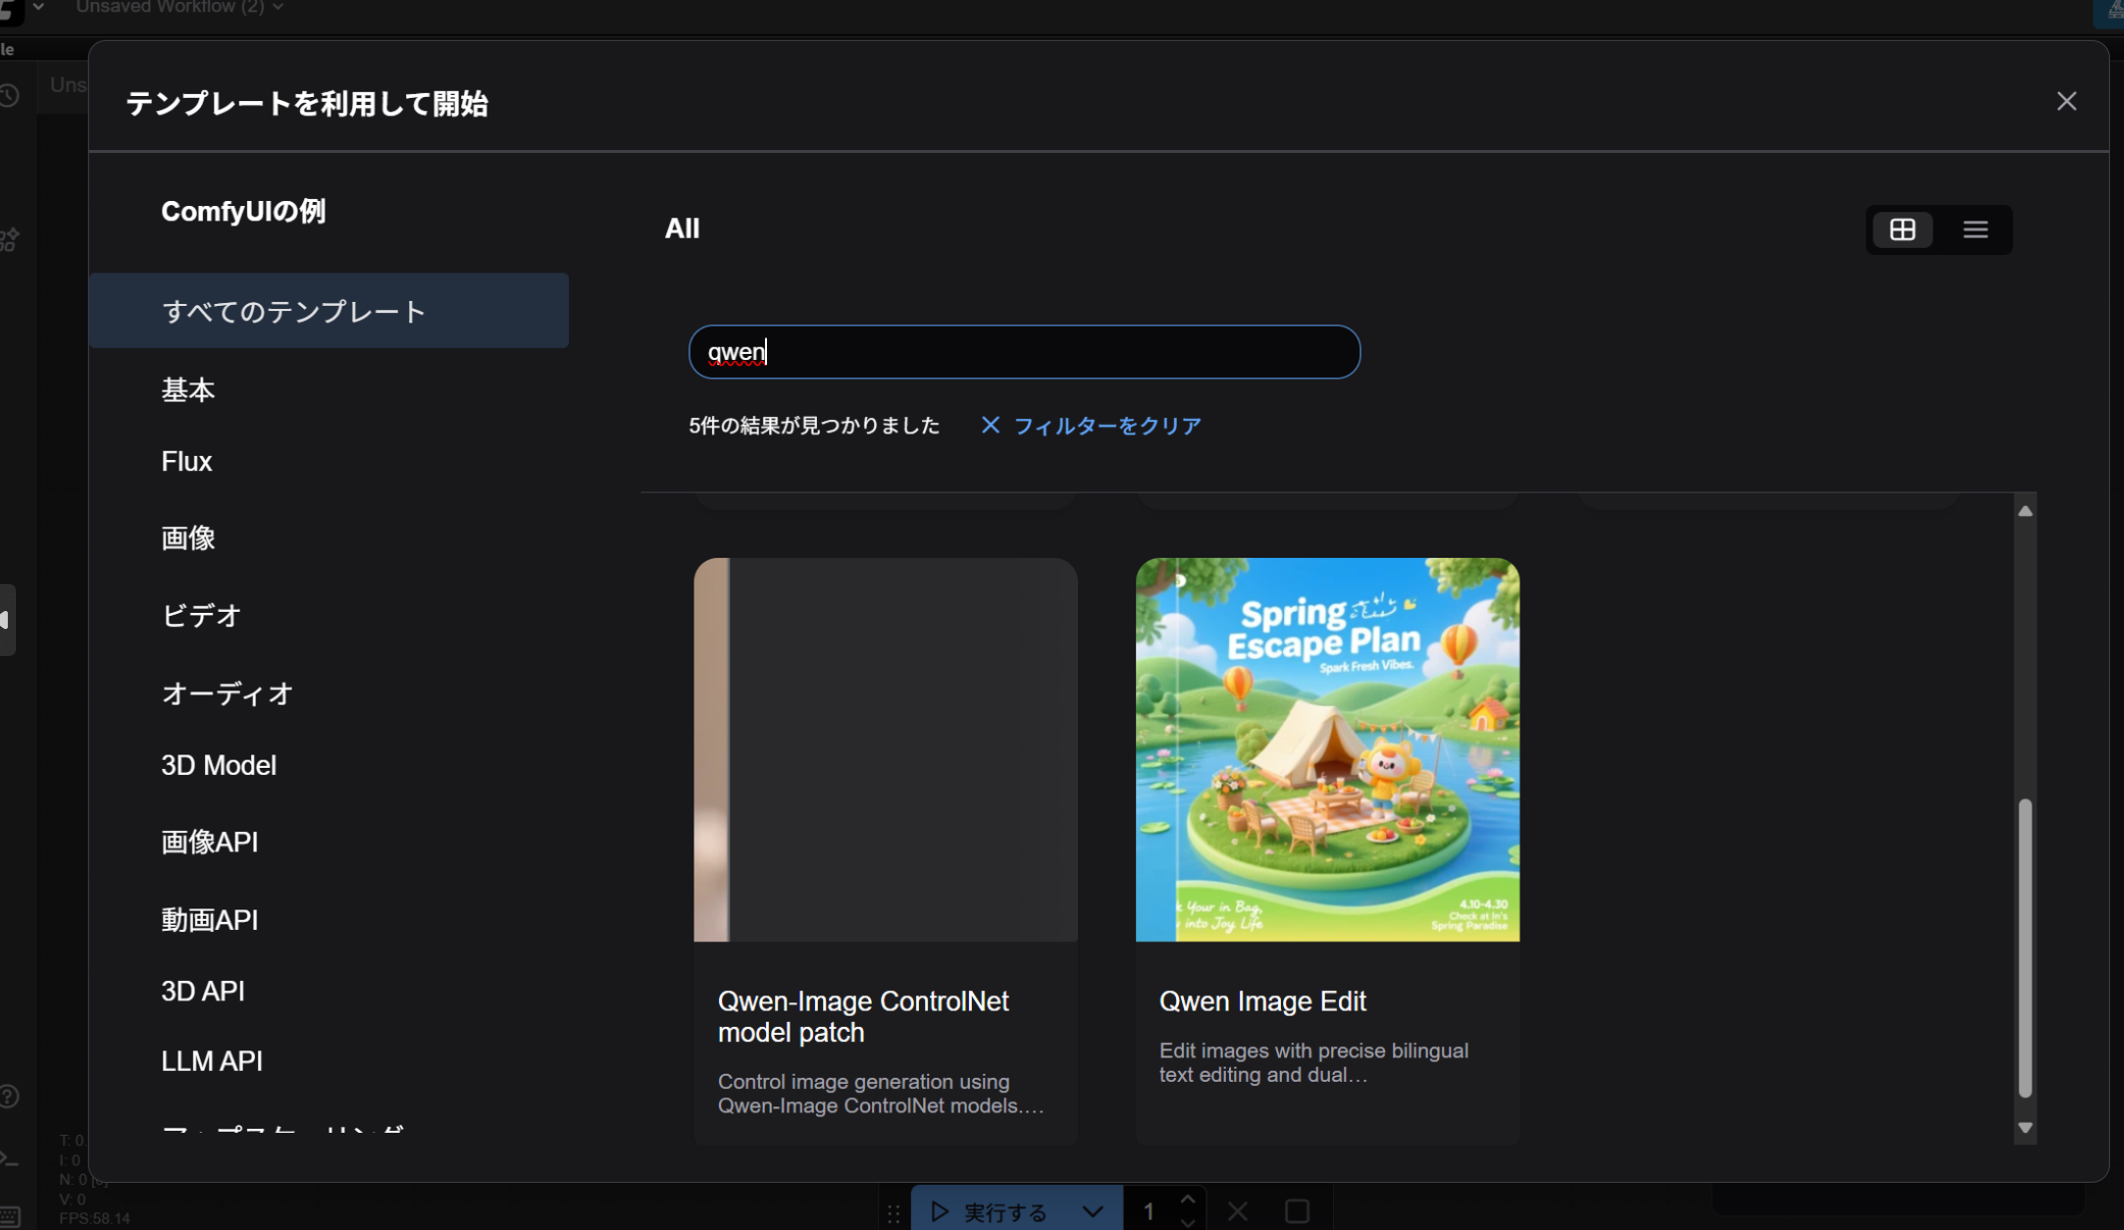Select the ビデオ category
This screenshot has width=2124, height=1230.
[201, 615]
